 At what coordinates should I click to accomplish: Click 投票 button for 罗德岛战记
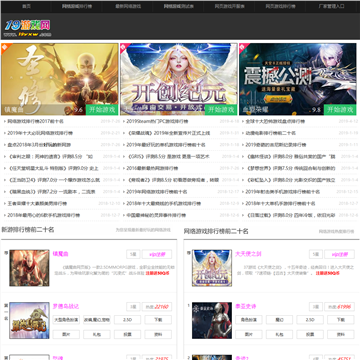(x=127, y=334)
